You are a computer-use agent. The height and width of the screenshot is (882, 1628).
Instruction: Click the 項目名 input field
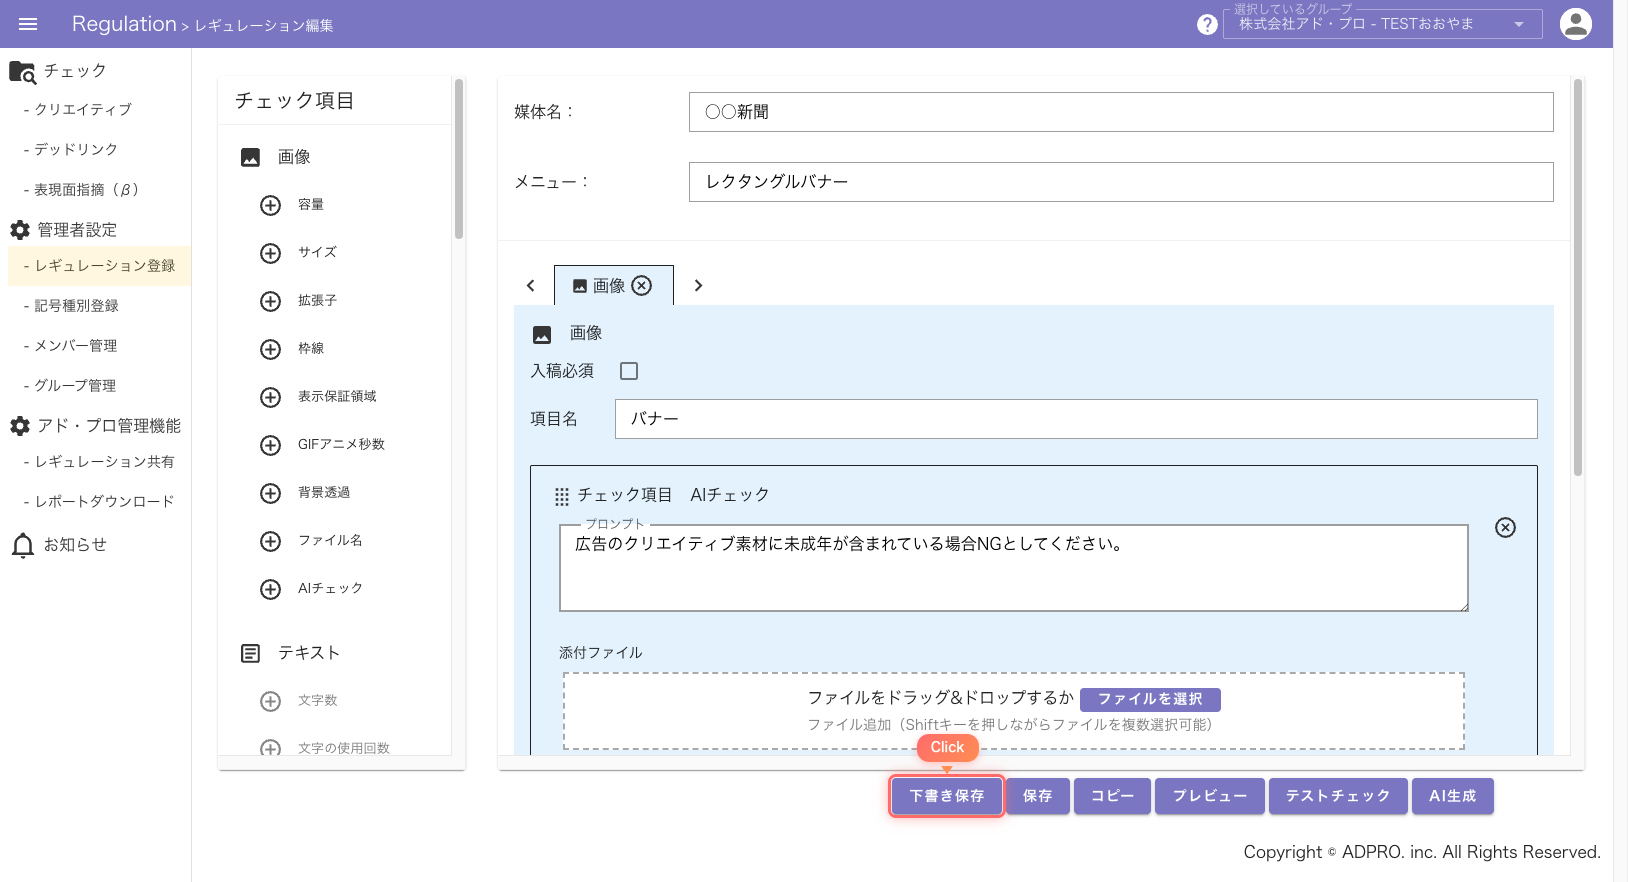pos(1075,419)
